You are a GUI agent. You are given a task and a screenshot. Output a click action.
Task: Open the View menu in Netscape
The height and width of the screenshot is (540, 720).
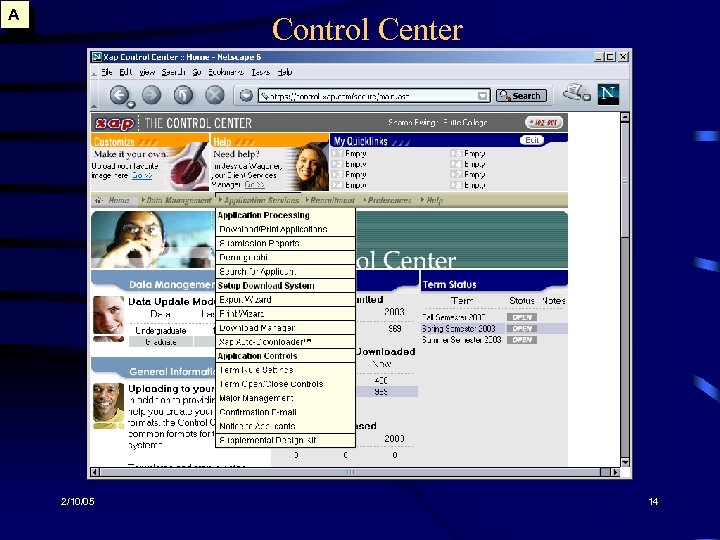pos(147,72)
